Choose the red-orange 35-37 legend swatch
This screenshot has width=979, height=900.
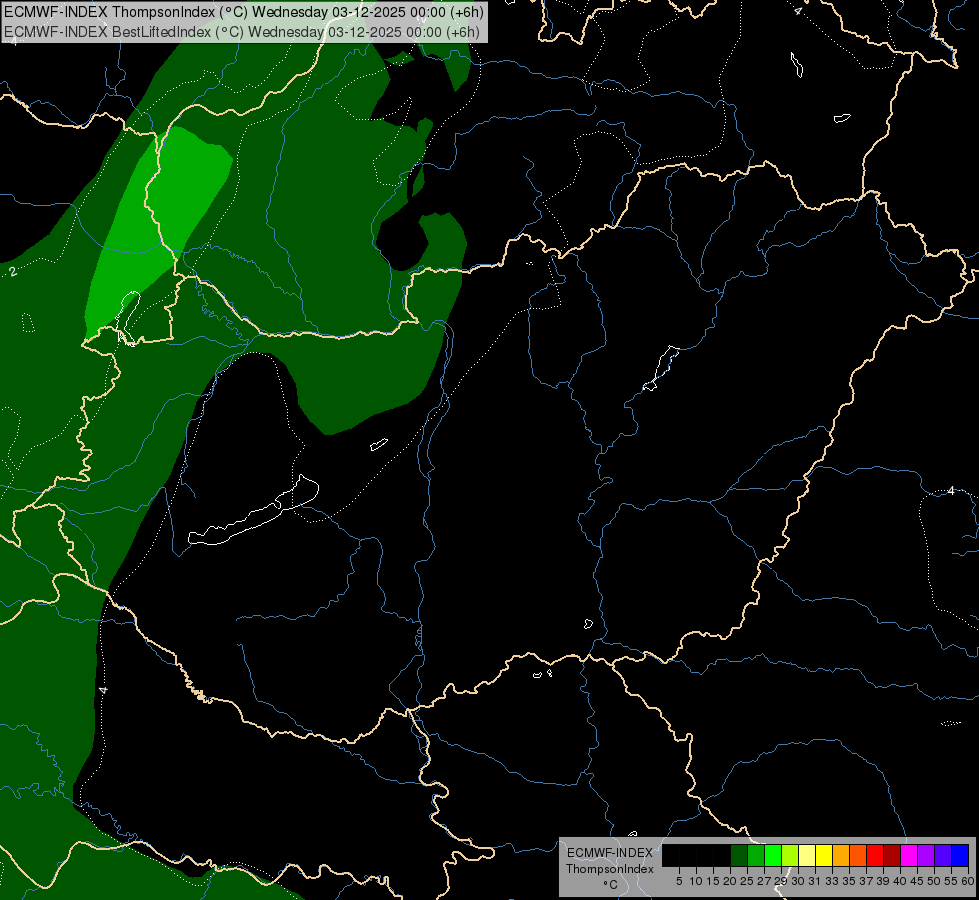(x=858, y=855)
